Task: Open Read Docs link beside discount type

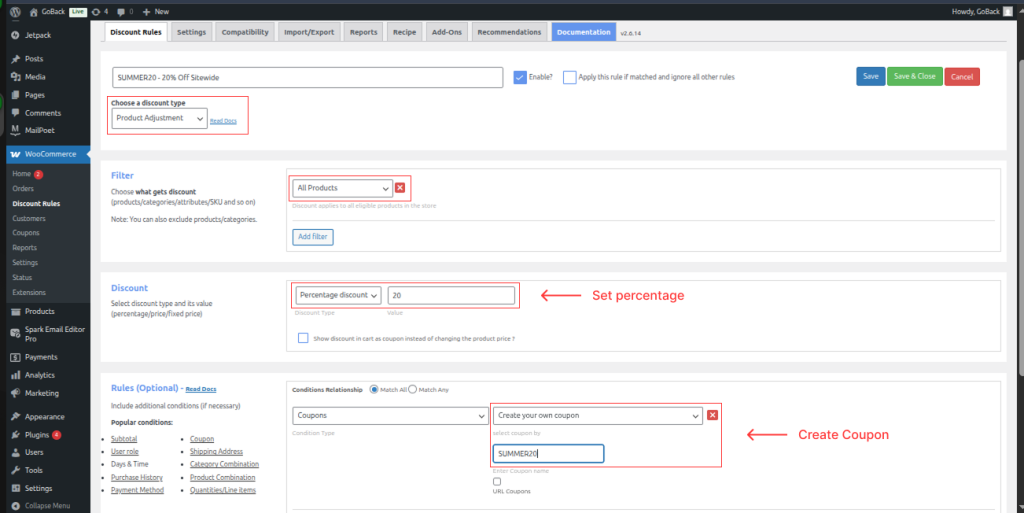Action: (223, 121)
